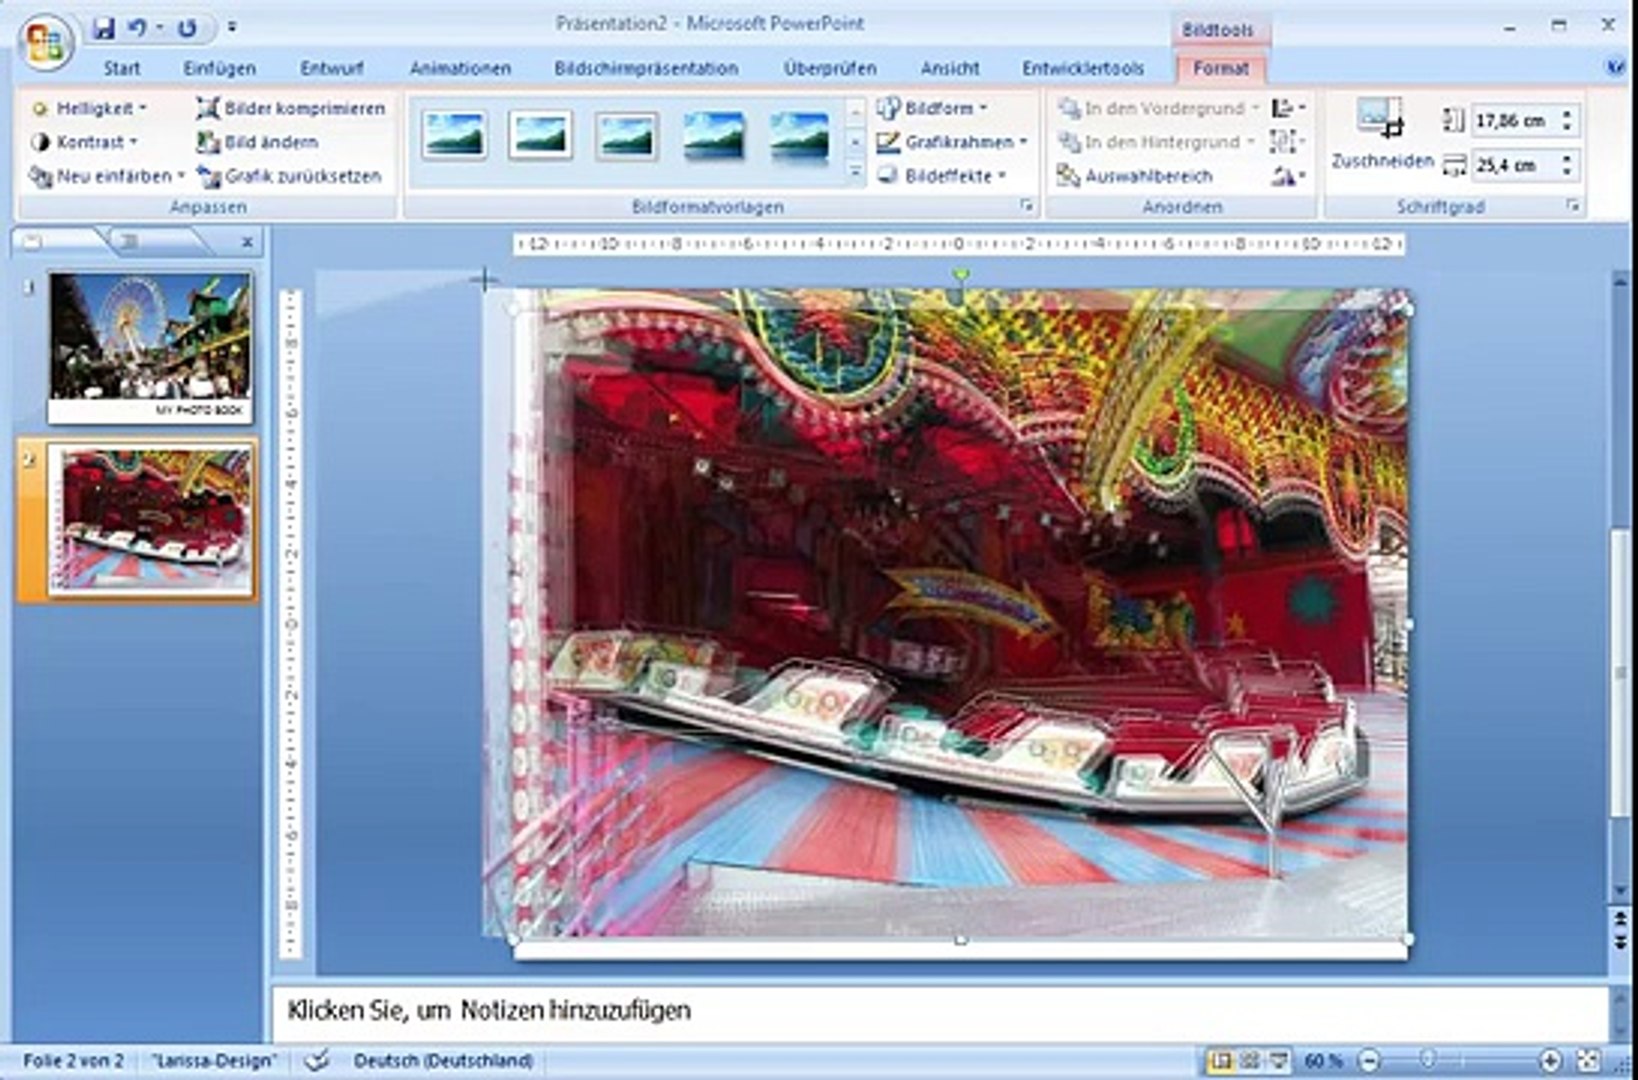
Task: Activate the Format tab under Bildtools
Action: tap(1221, 68)
